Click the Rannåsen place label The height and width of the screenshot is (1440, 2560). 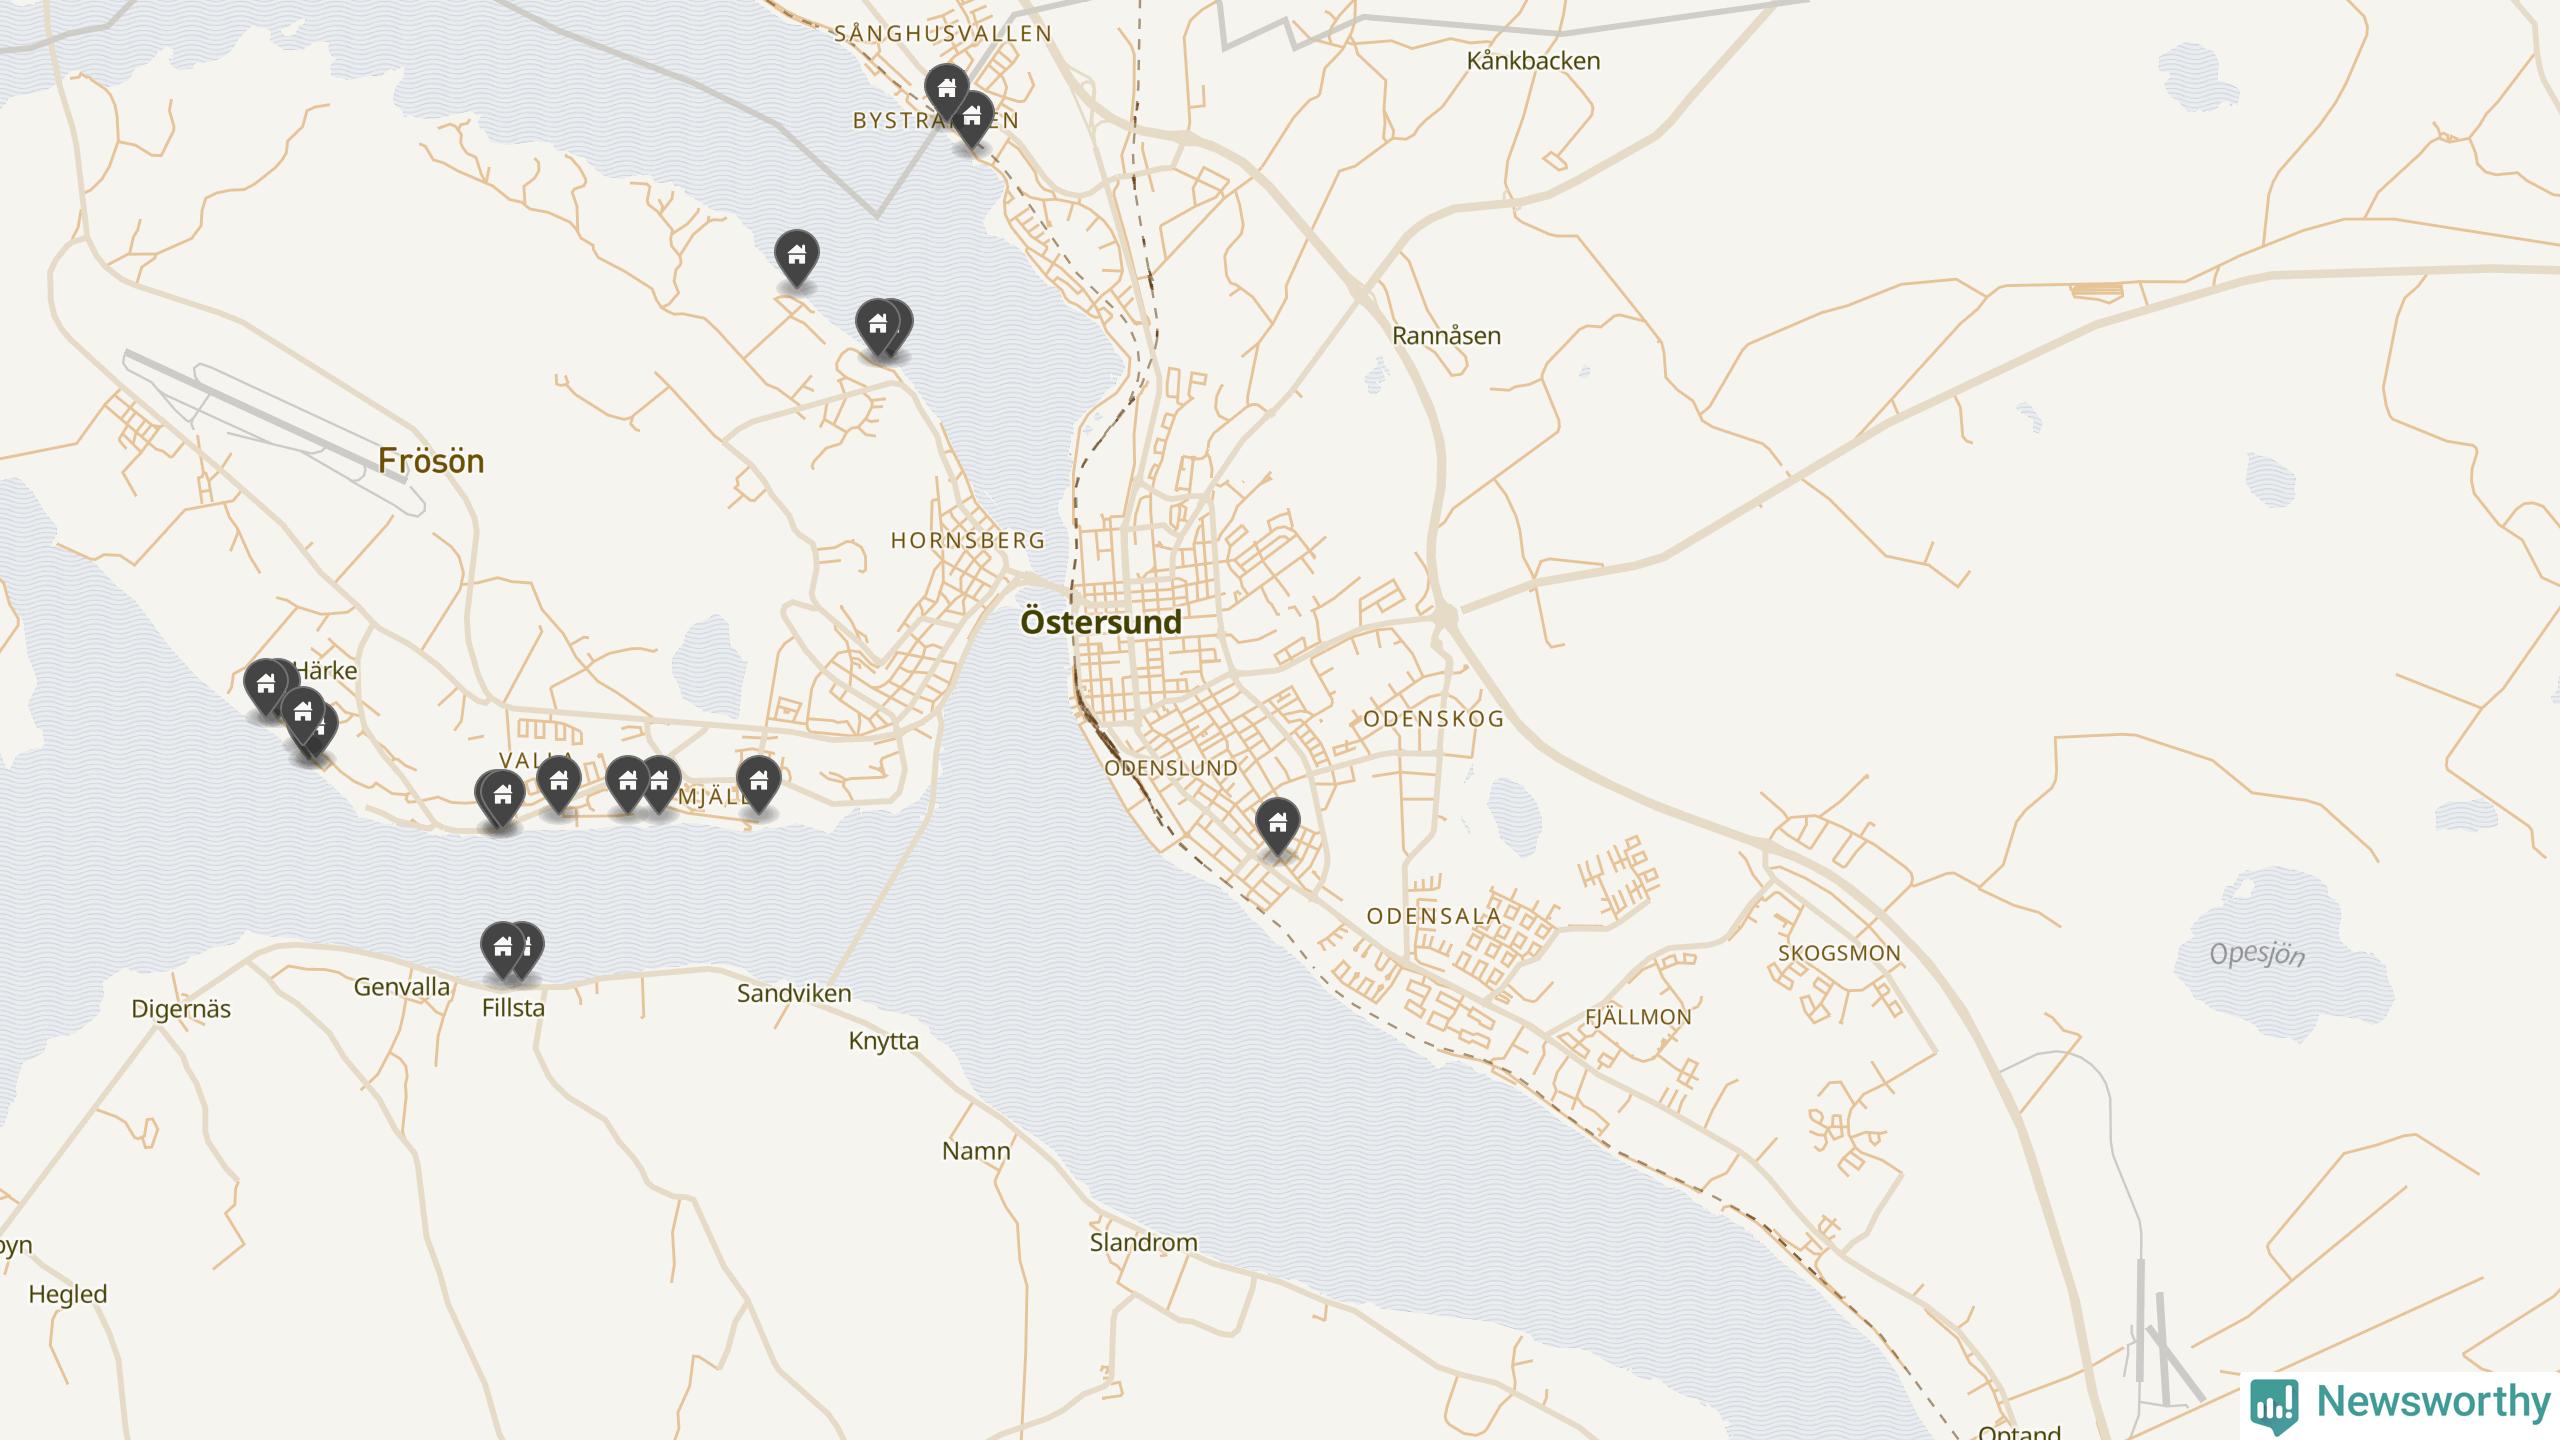(x=1446, y=336)
